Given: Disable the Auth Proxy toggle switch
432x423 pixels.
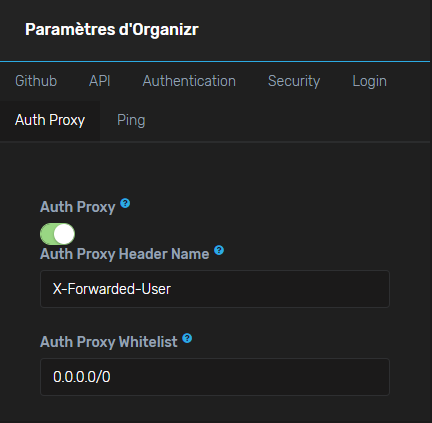Looking at the screenshot, I should click(57, 234).
